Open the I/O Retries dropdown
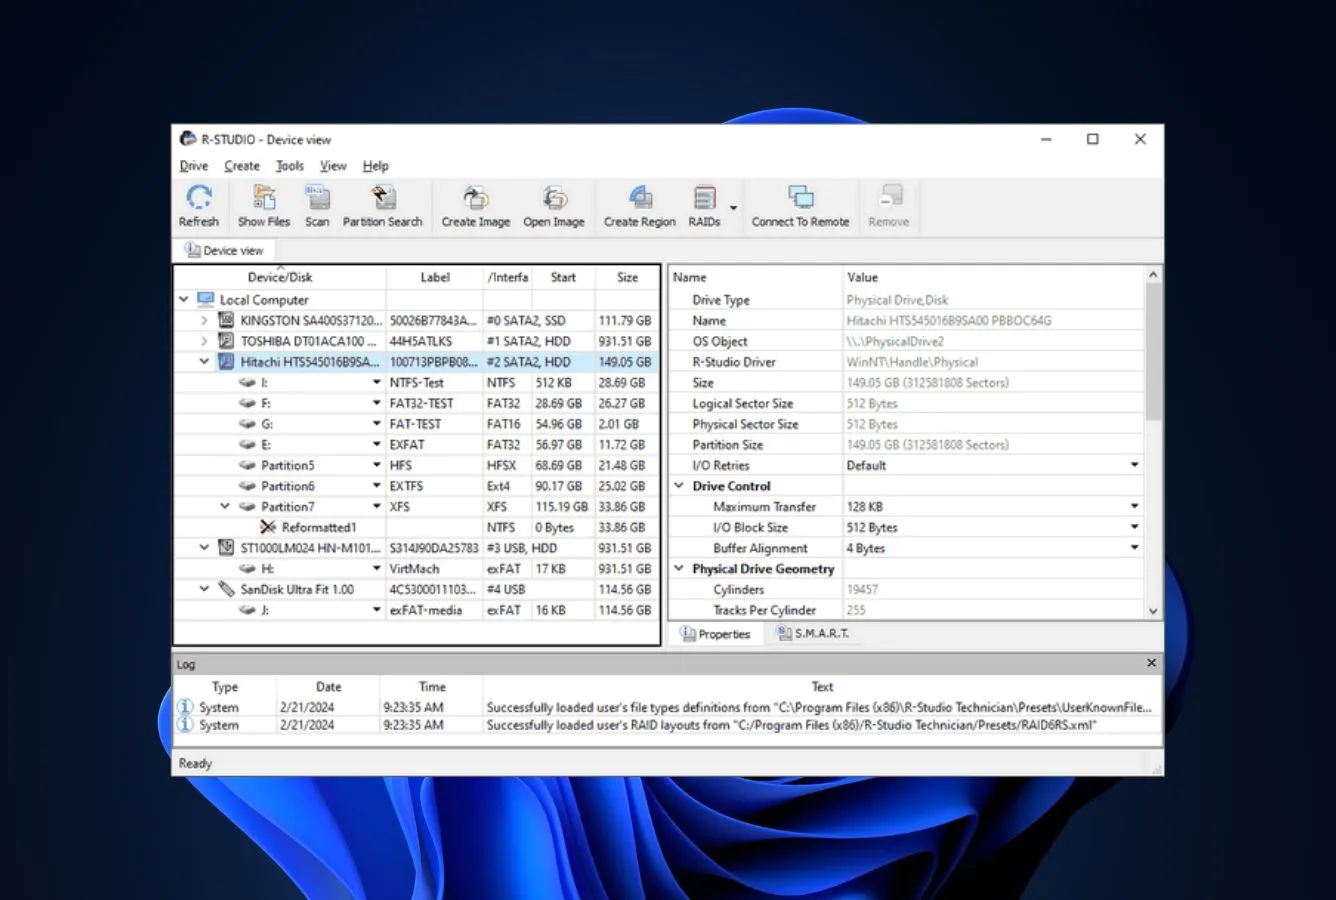 click(x=1134, y=465)
